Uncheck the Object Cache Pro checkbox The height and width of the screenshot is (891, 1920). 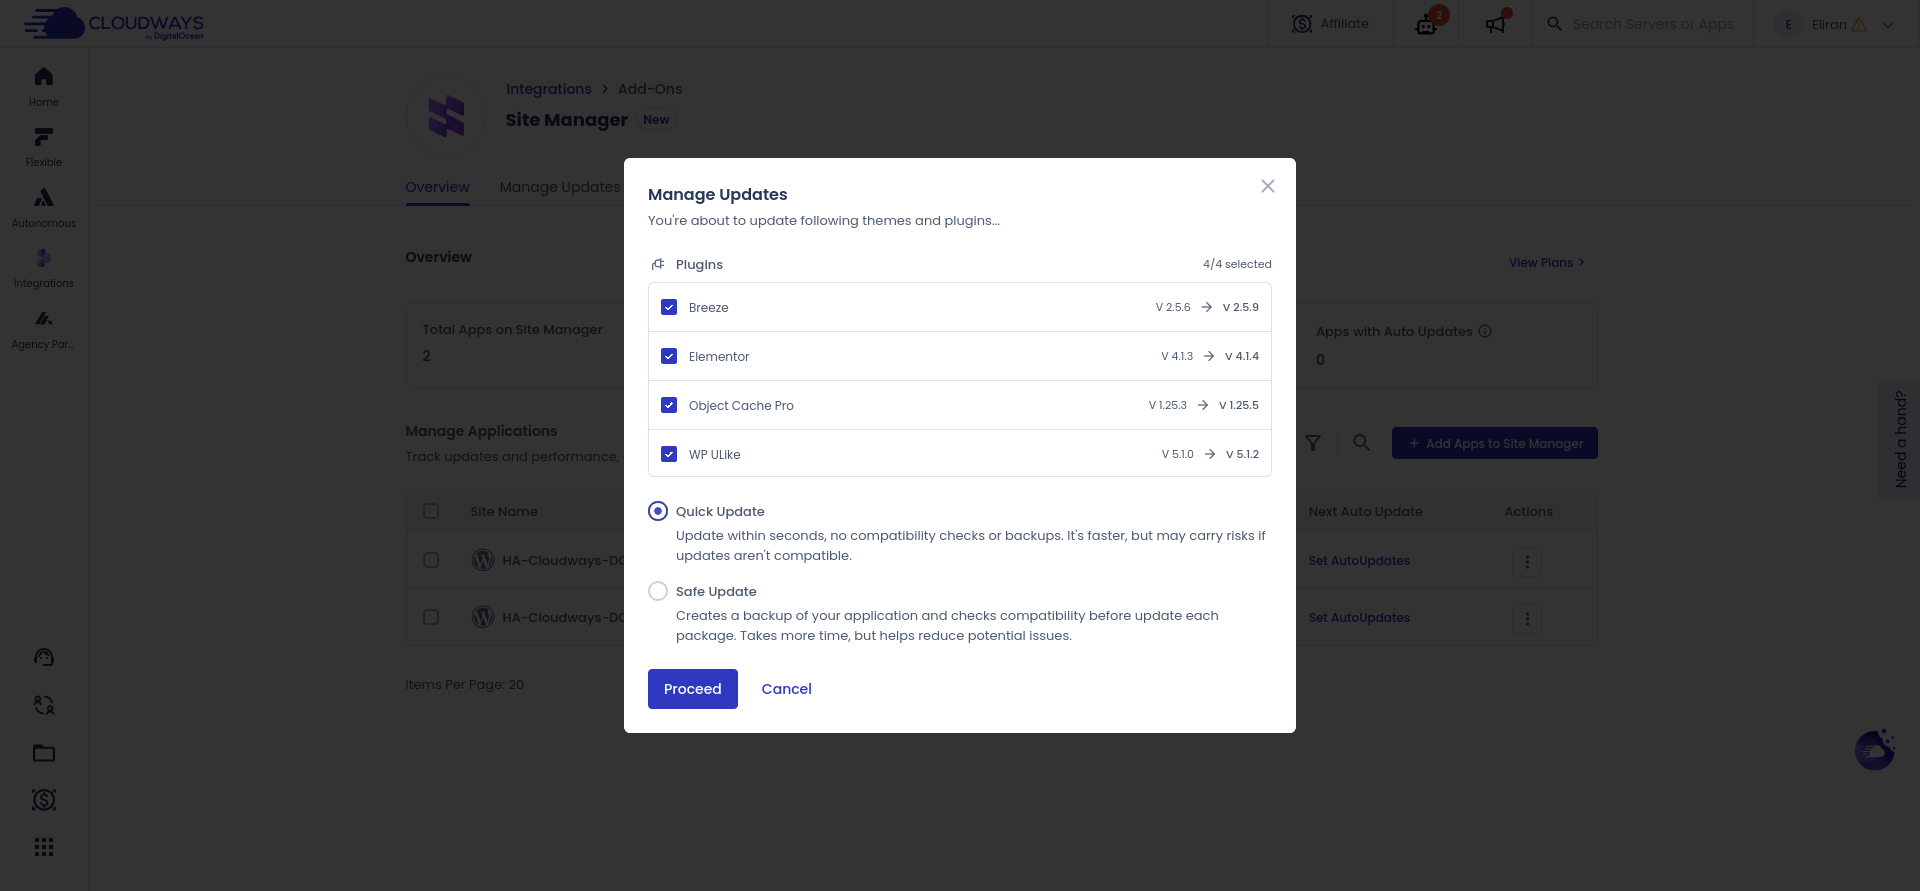pos(669,405)
